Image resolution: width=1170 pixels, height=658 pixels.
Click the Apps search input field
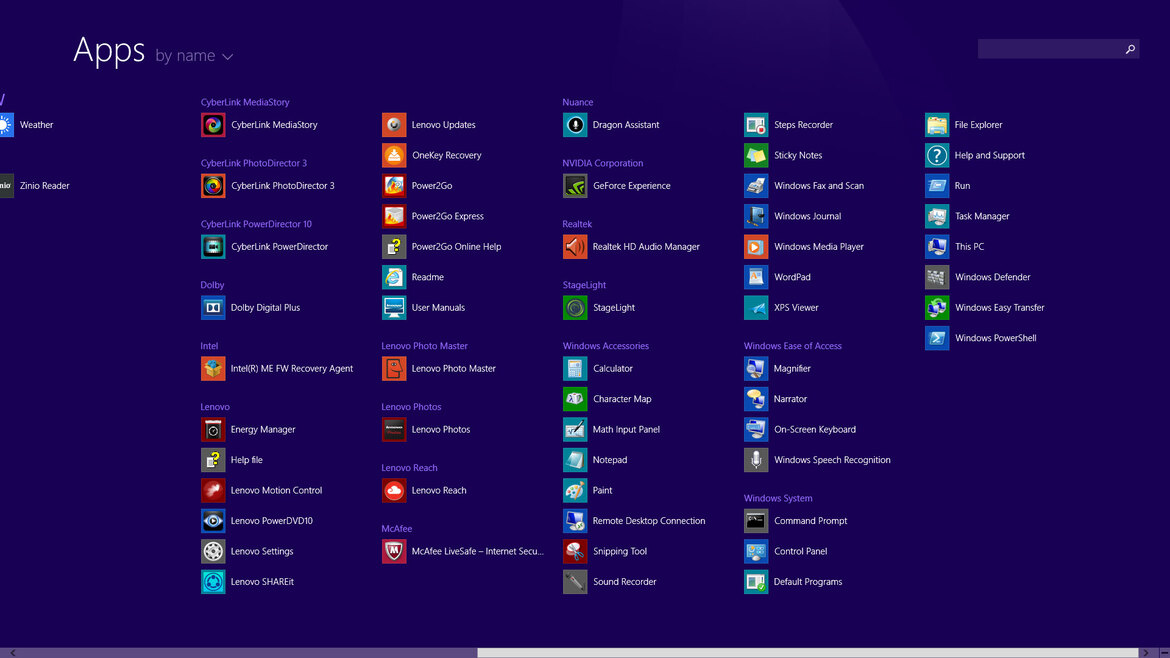[1050, 49]
